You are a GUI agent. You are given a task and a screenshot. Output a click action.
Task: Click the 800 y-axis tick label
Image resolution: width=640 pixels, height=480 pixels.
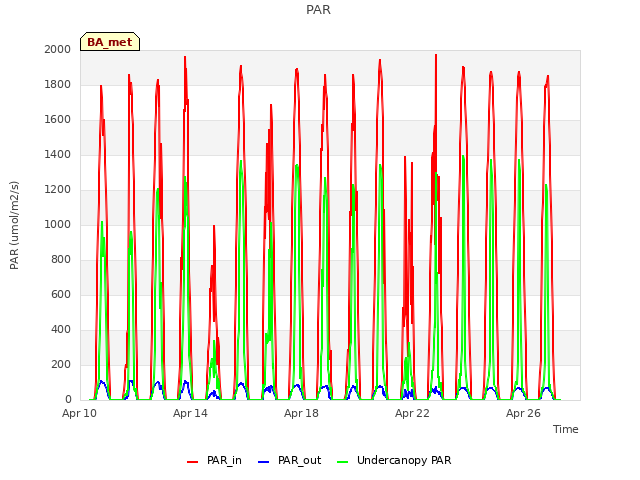pos(61,260)
